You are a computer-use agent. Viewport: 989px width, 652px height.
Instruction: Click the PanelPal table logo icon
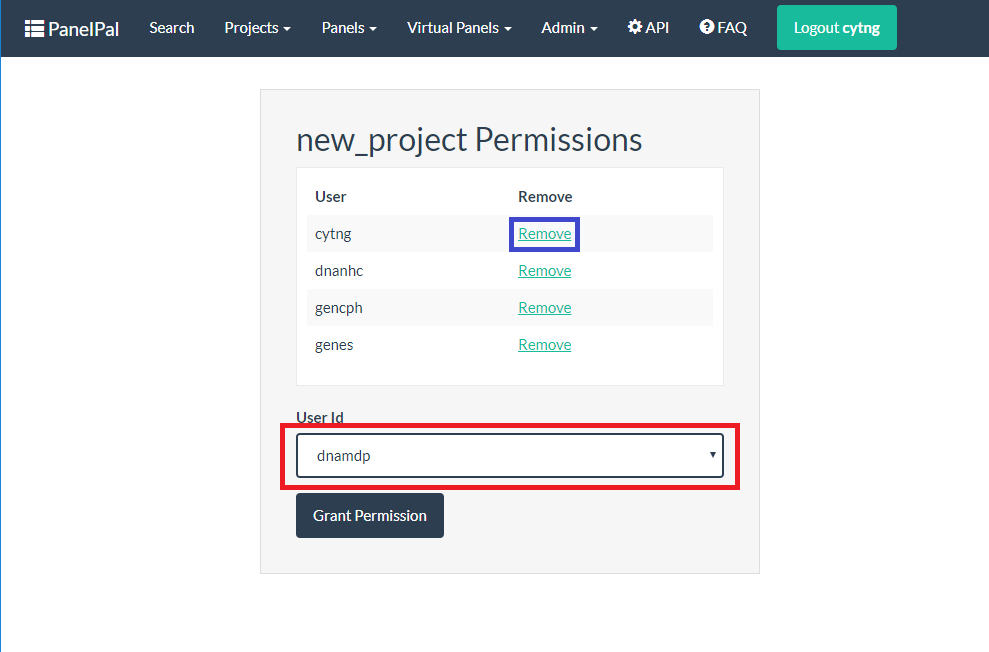pyautogui.click(x=34, y=29)
